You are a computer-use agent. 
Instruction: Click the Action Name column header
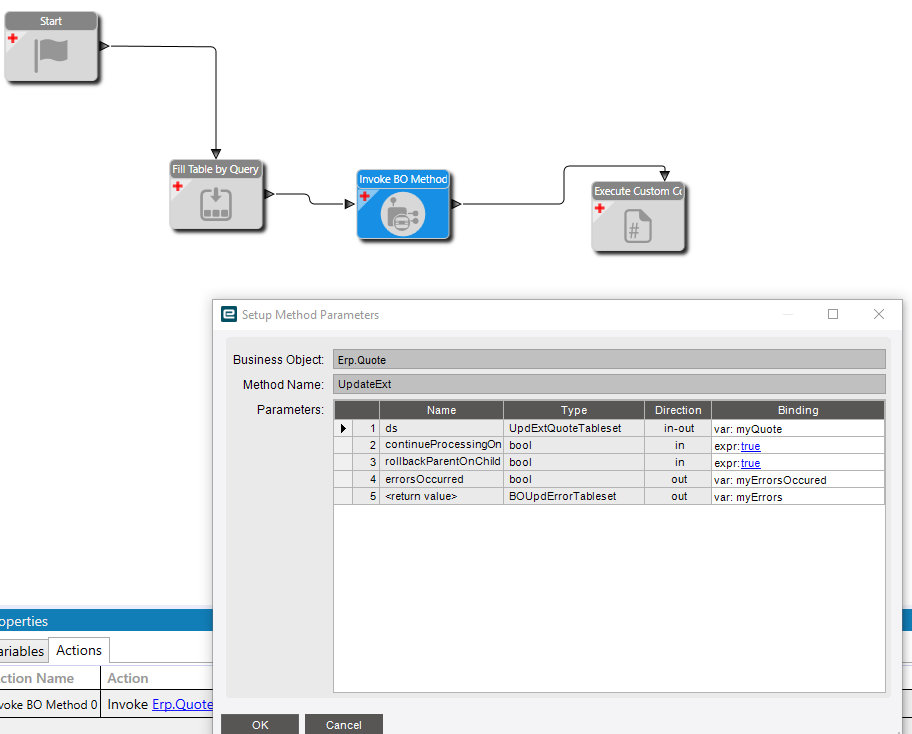(x=50, y=678)
